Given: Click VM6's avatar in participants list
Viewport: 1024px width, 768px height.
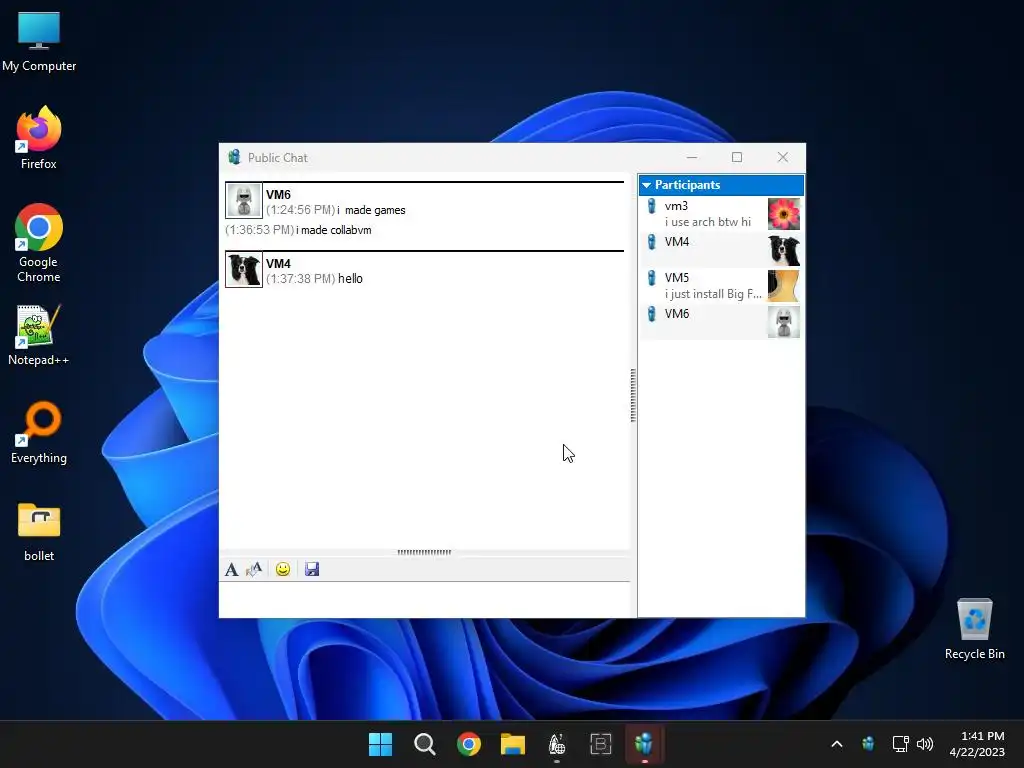Looking at the screenshot, I should click(x=784, y=322).
